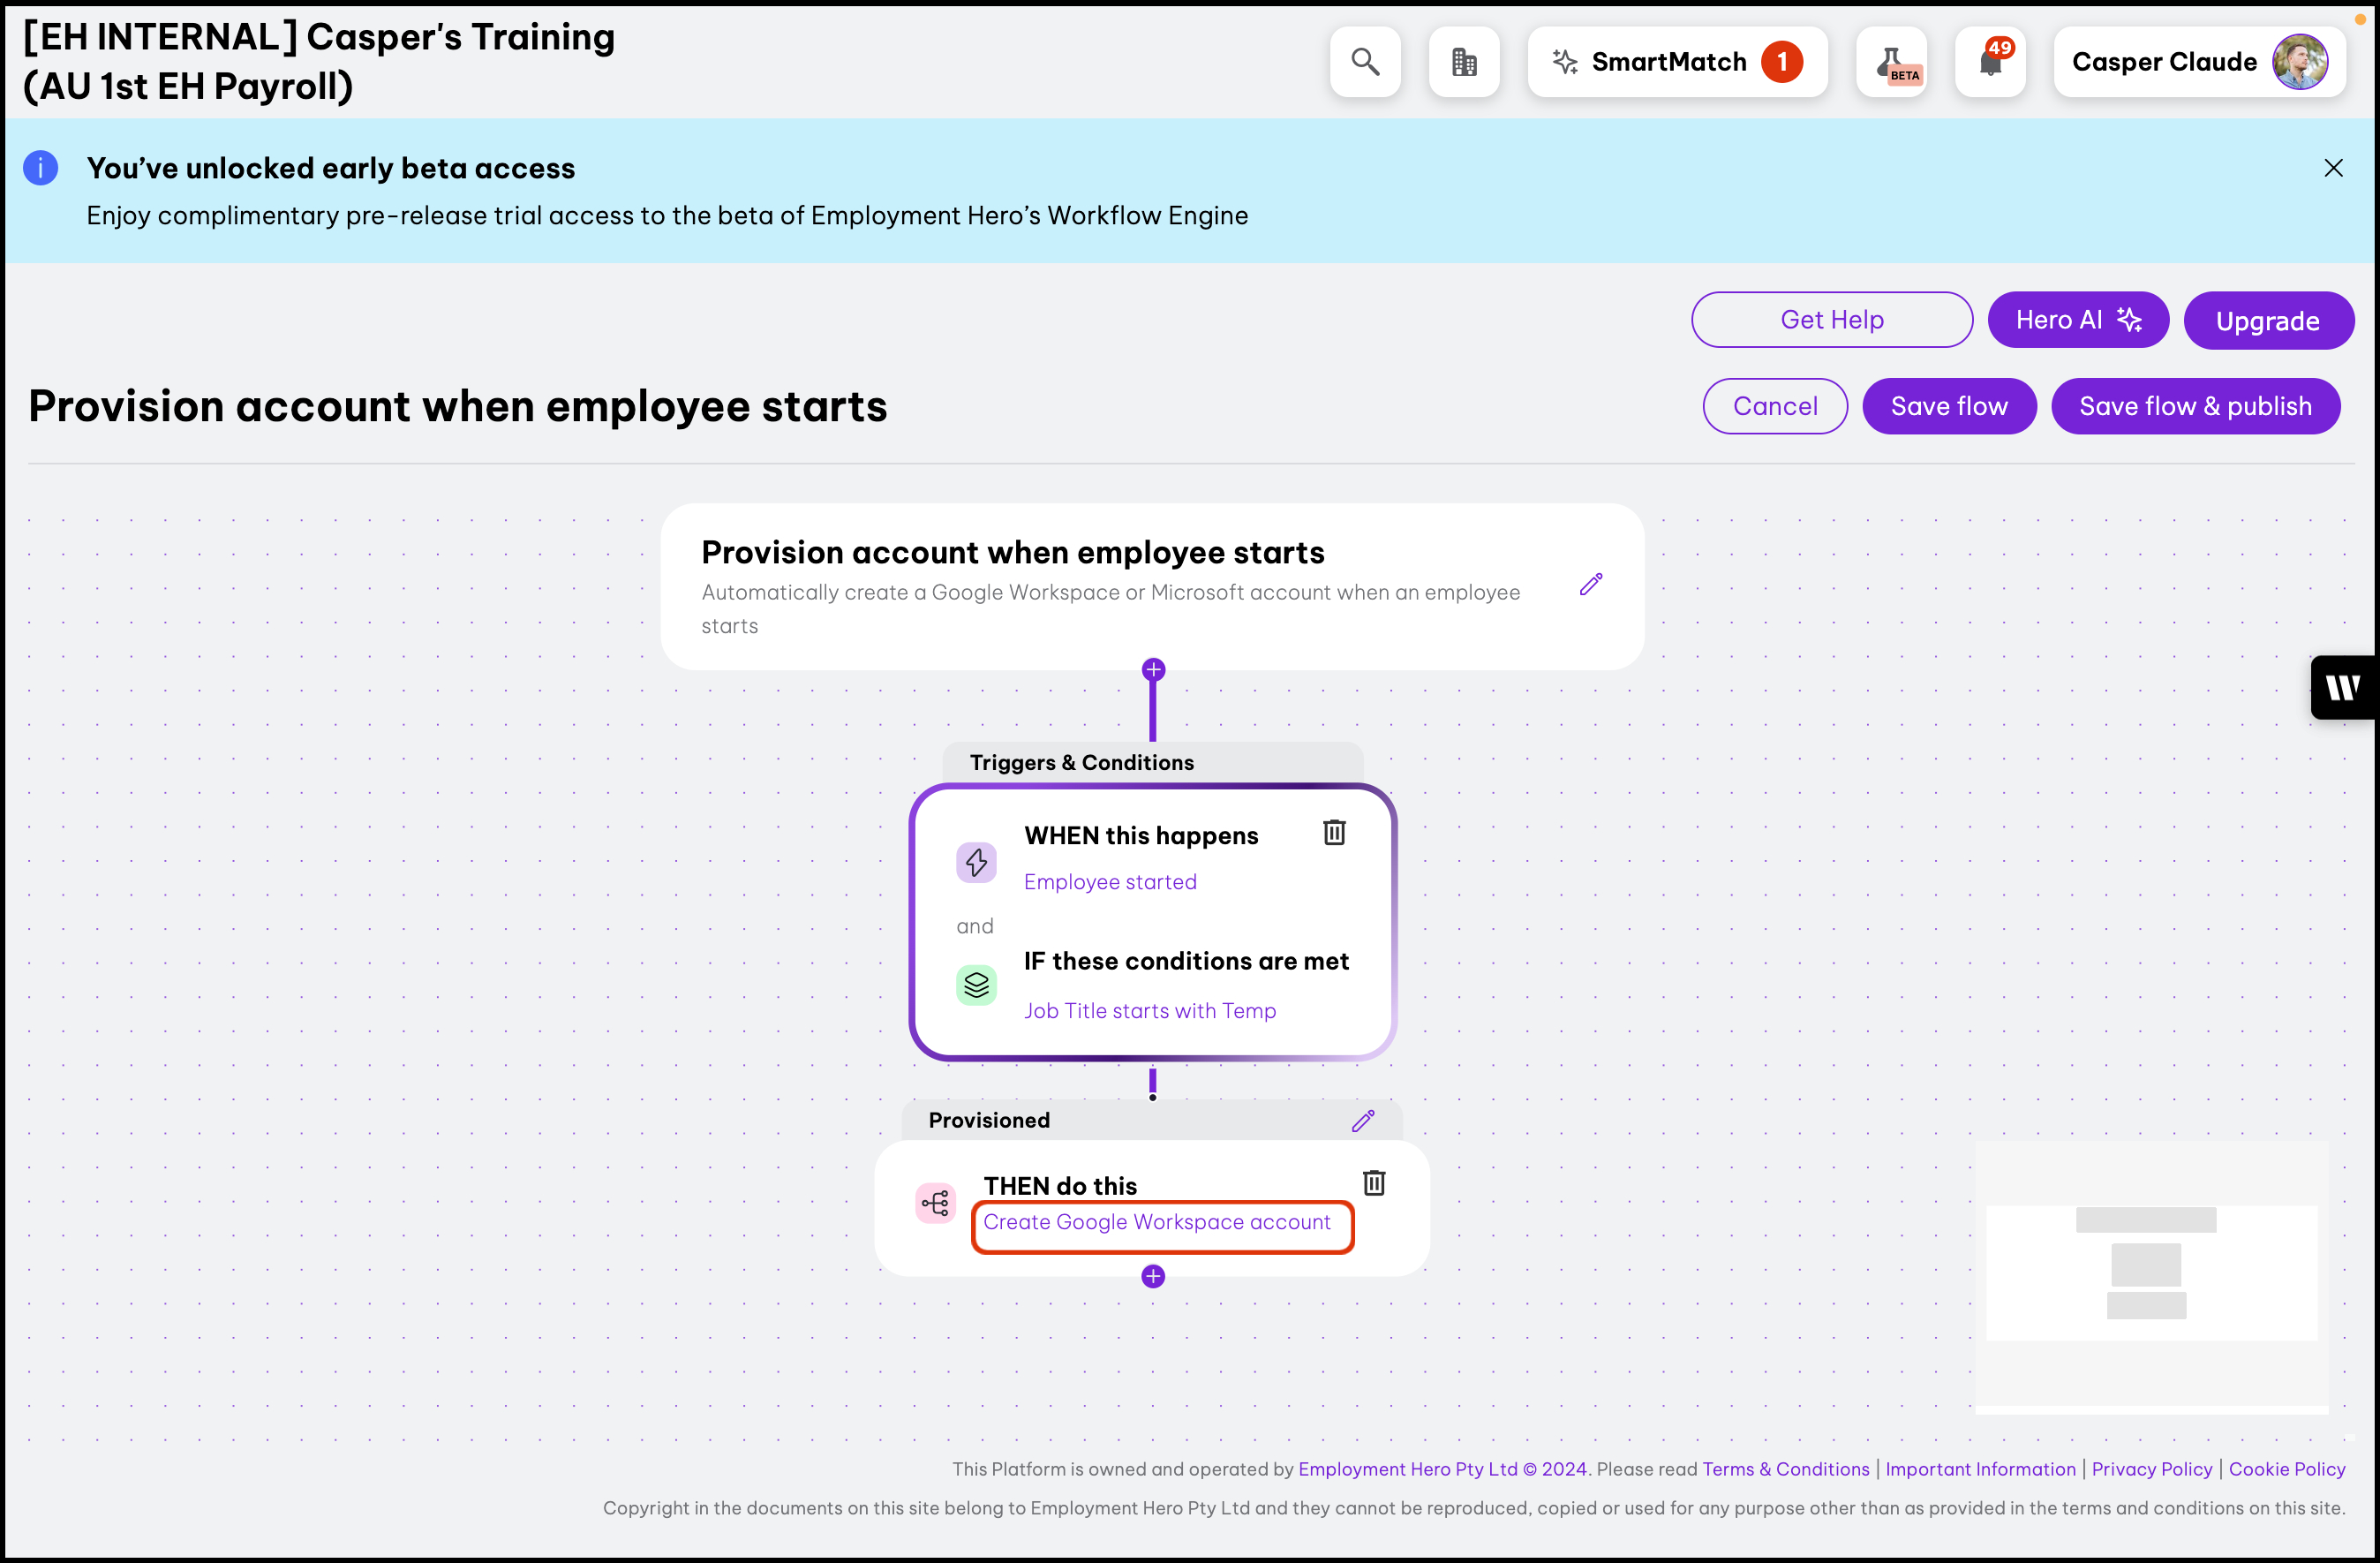Delete the WHEN trigger with trash icon
The image size is (2380, 1563).
click(x=1334, y=832)
